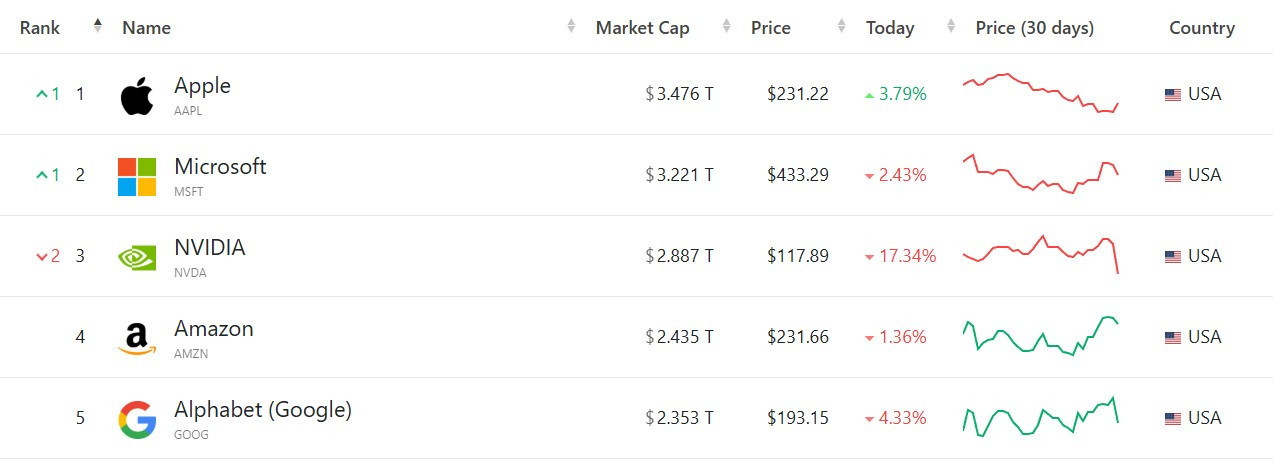Sort the table by the Rank column
The width and height of the screenshot is (1273, 462).
coord(40,28)
